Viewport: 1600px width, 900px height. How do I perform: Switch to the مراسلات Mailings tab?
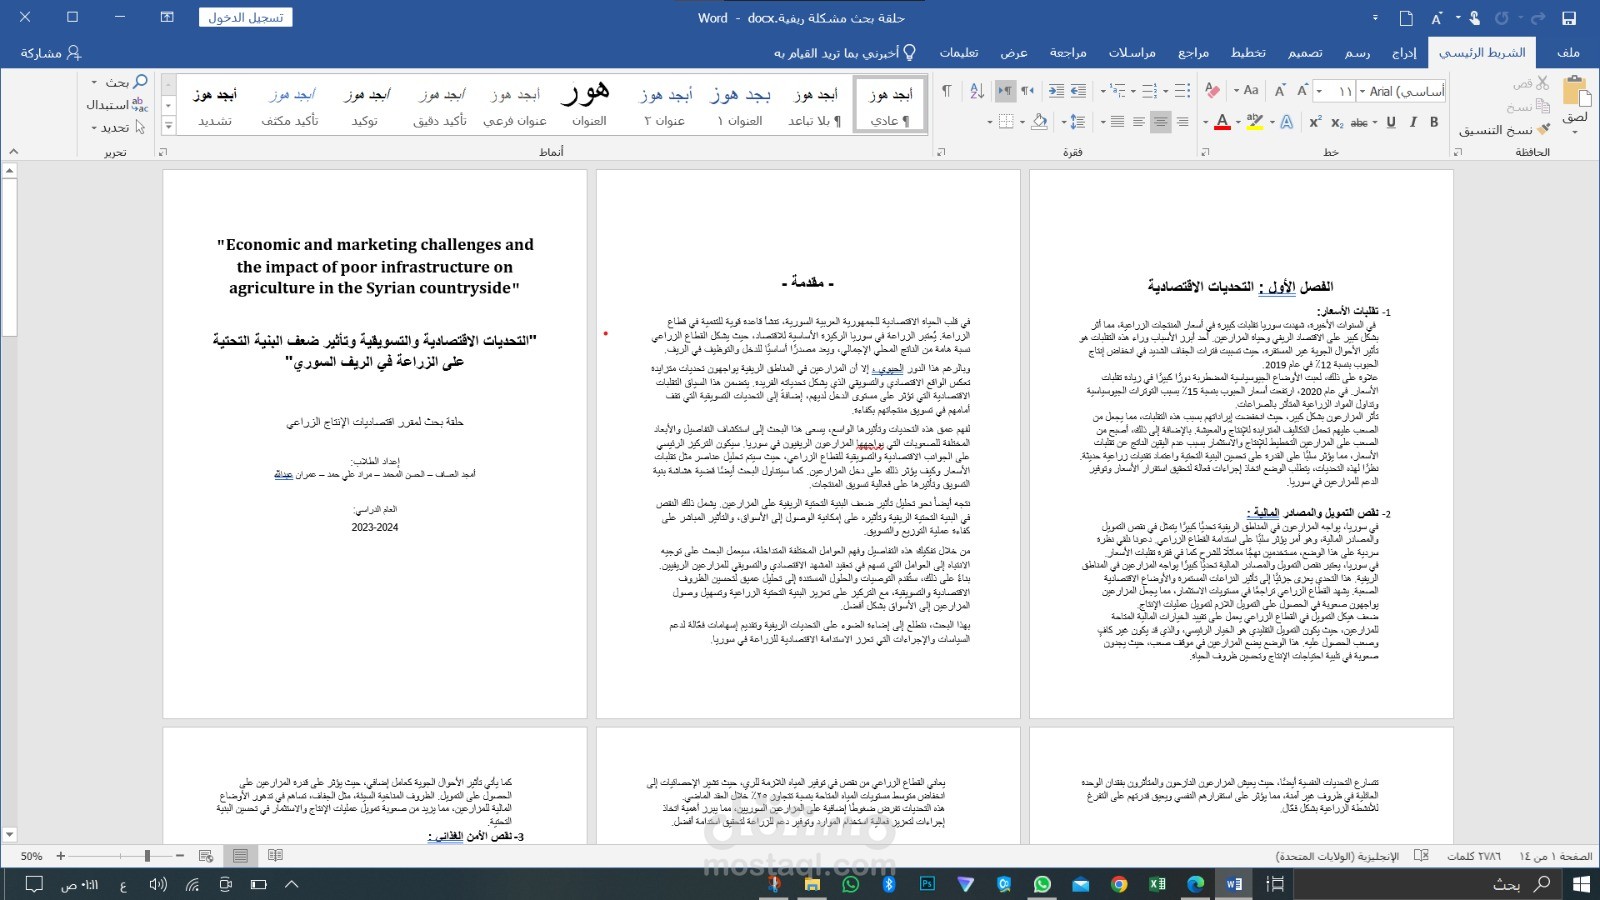click(1132, 52)
